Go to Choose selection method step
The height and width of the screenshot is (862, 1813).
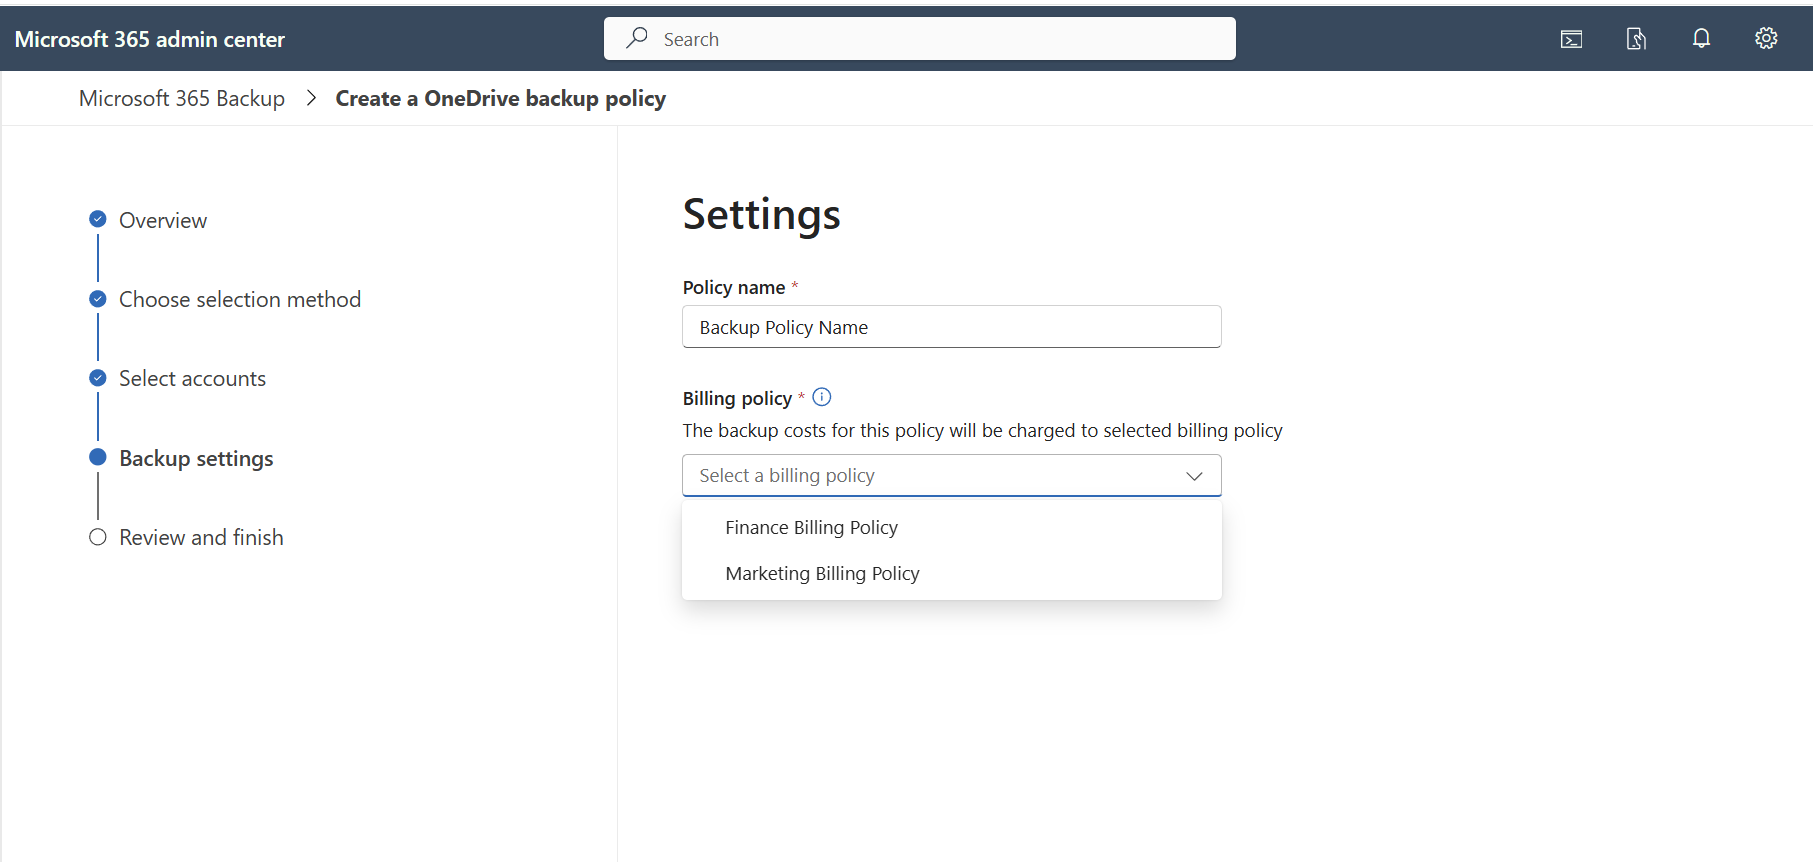240,299
